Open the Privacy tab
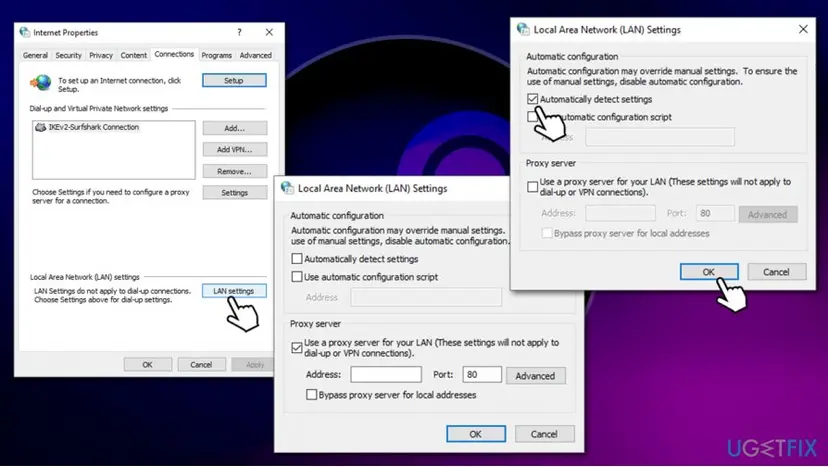828x467 pixels. pos(101,55)
